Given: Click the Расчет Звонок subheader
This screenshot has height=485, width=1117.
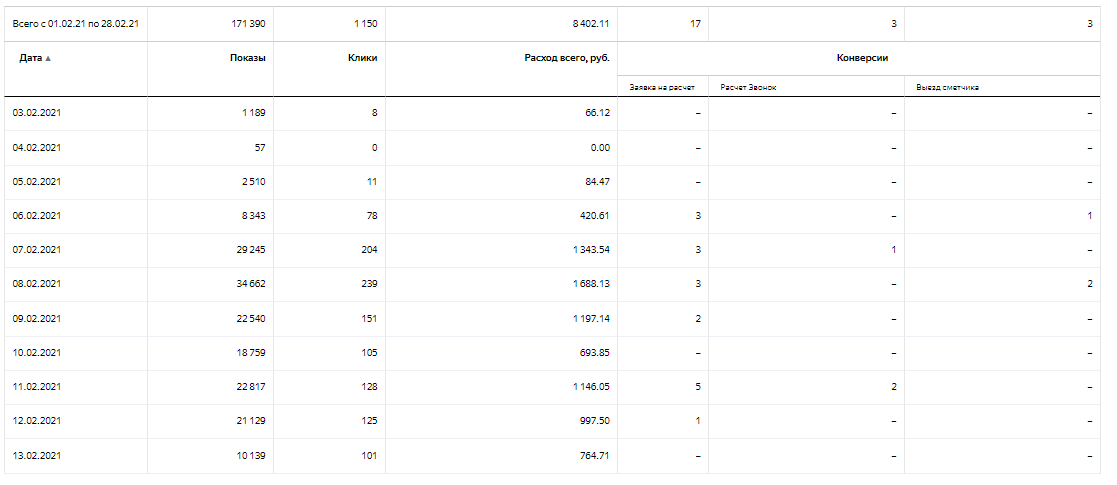Looking at the screenshot, I should point(747,87).
